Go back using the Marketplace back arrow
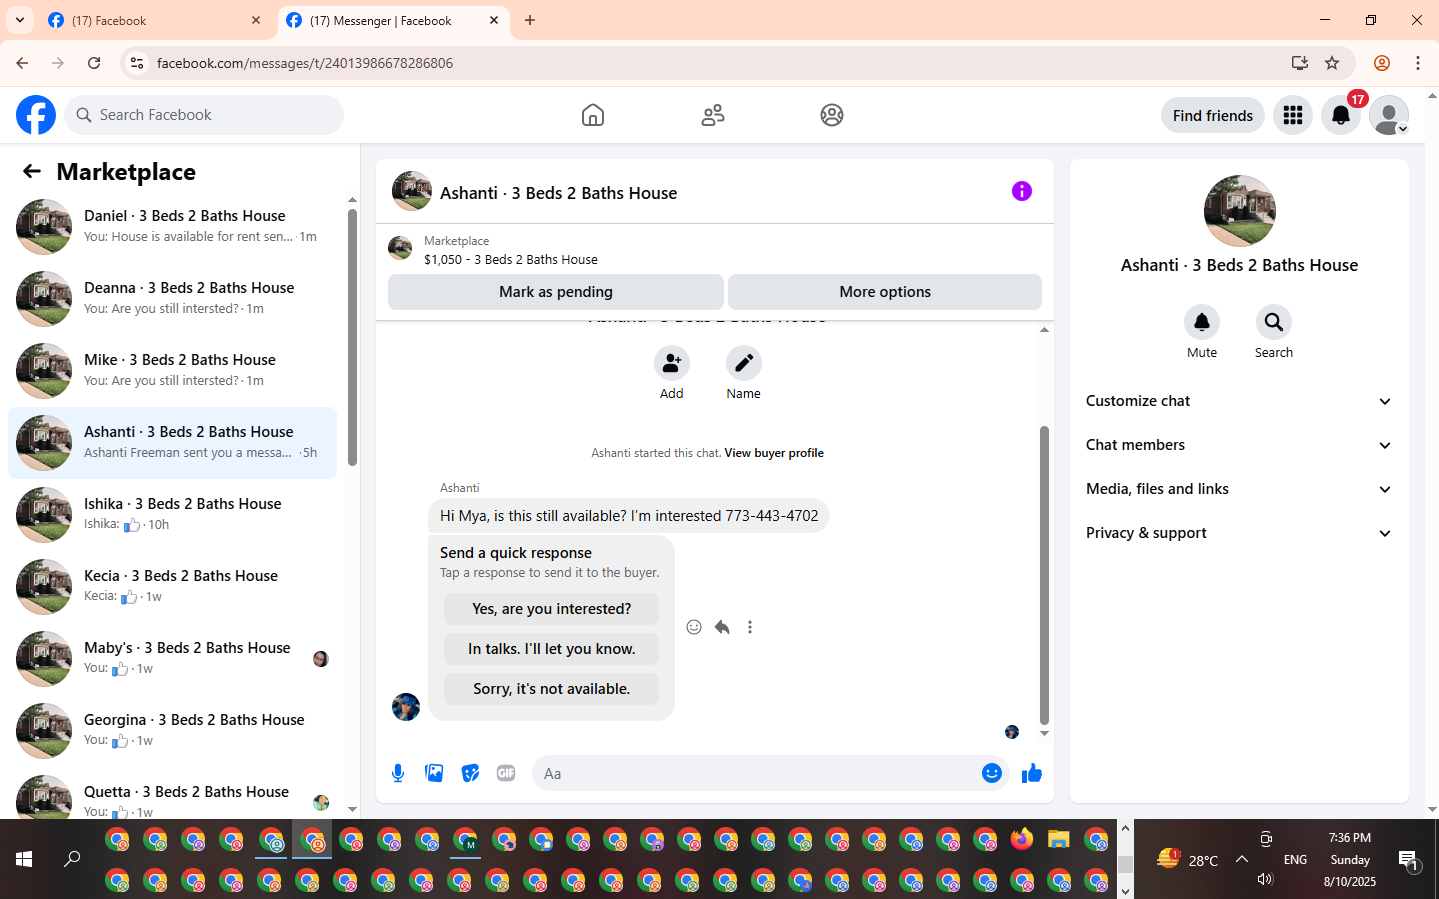The height and width of the screenshot is (899, 1439). 32,172
